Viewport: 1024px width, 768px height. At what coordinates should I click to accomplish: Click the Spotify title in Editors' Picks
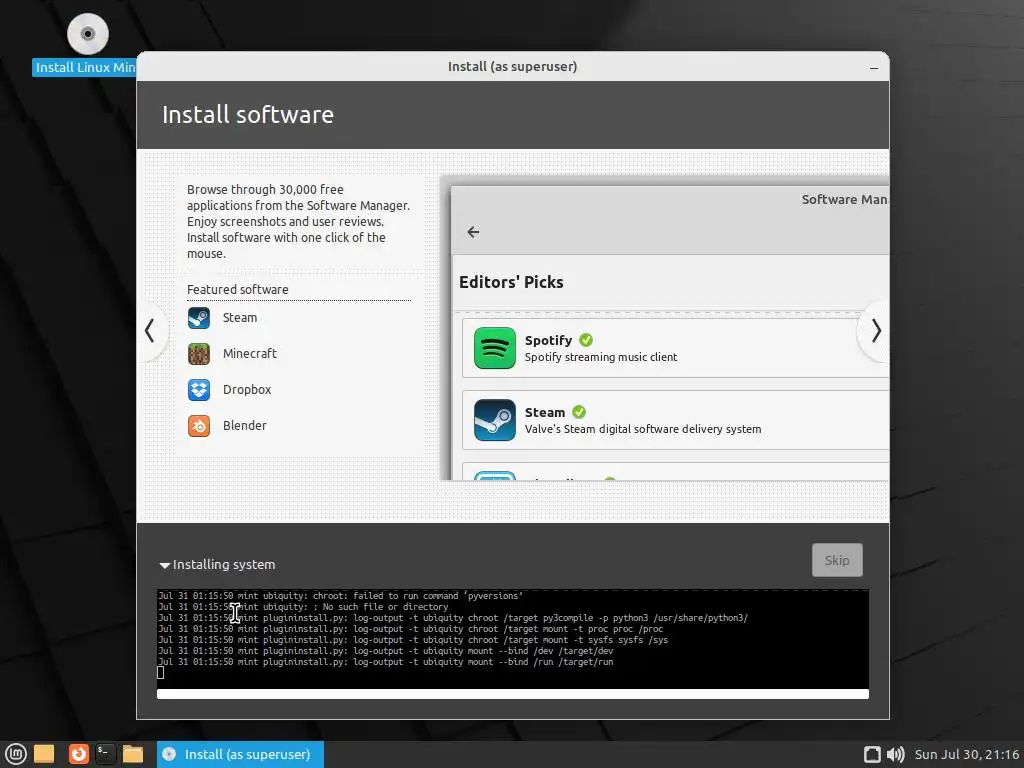click(548, 340)
